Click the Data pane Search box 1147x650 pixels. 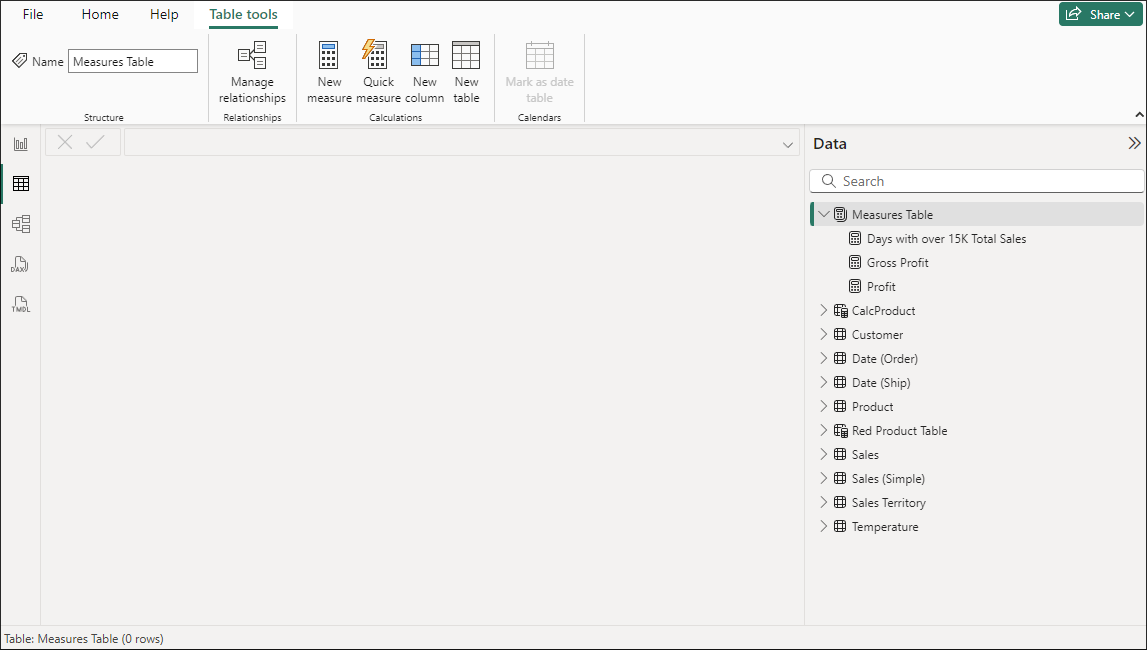click(977, 181)
